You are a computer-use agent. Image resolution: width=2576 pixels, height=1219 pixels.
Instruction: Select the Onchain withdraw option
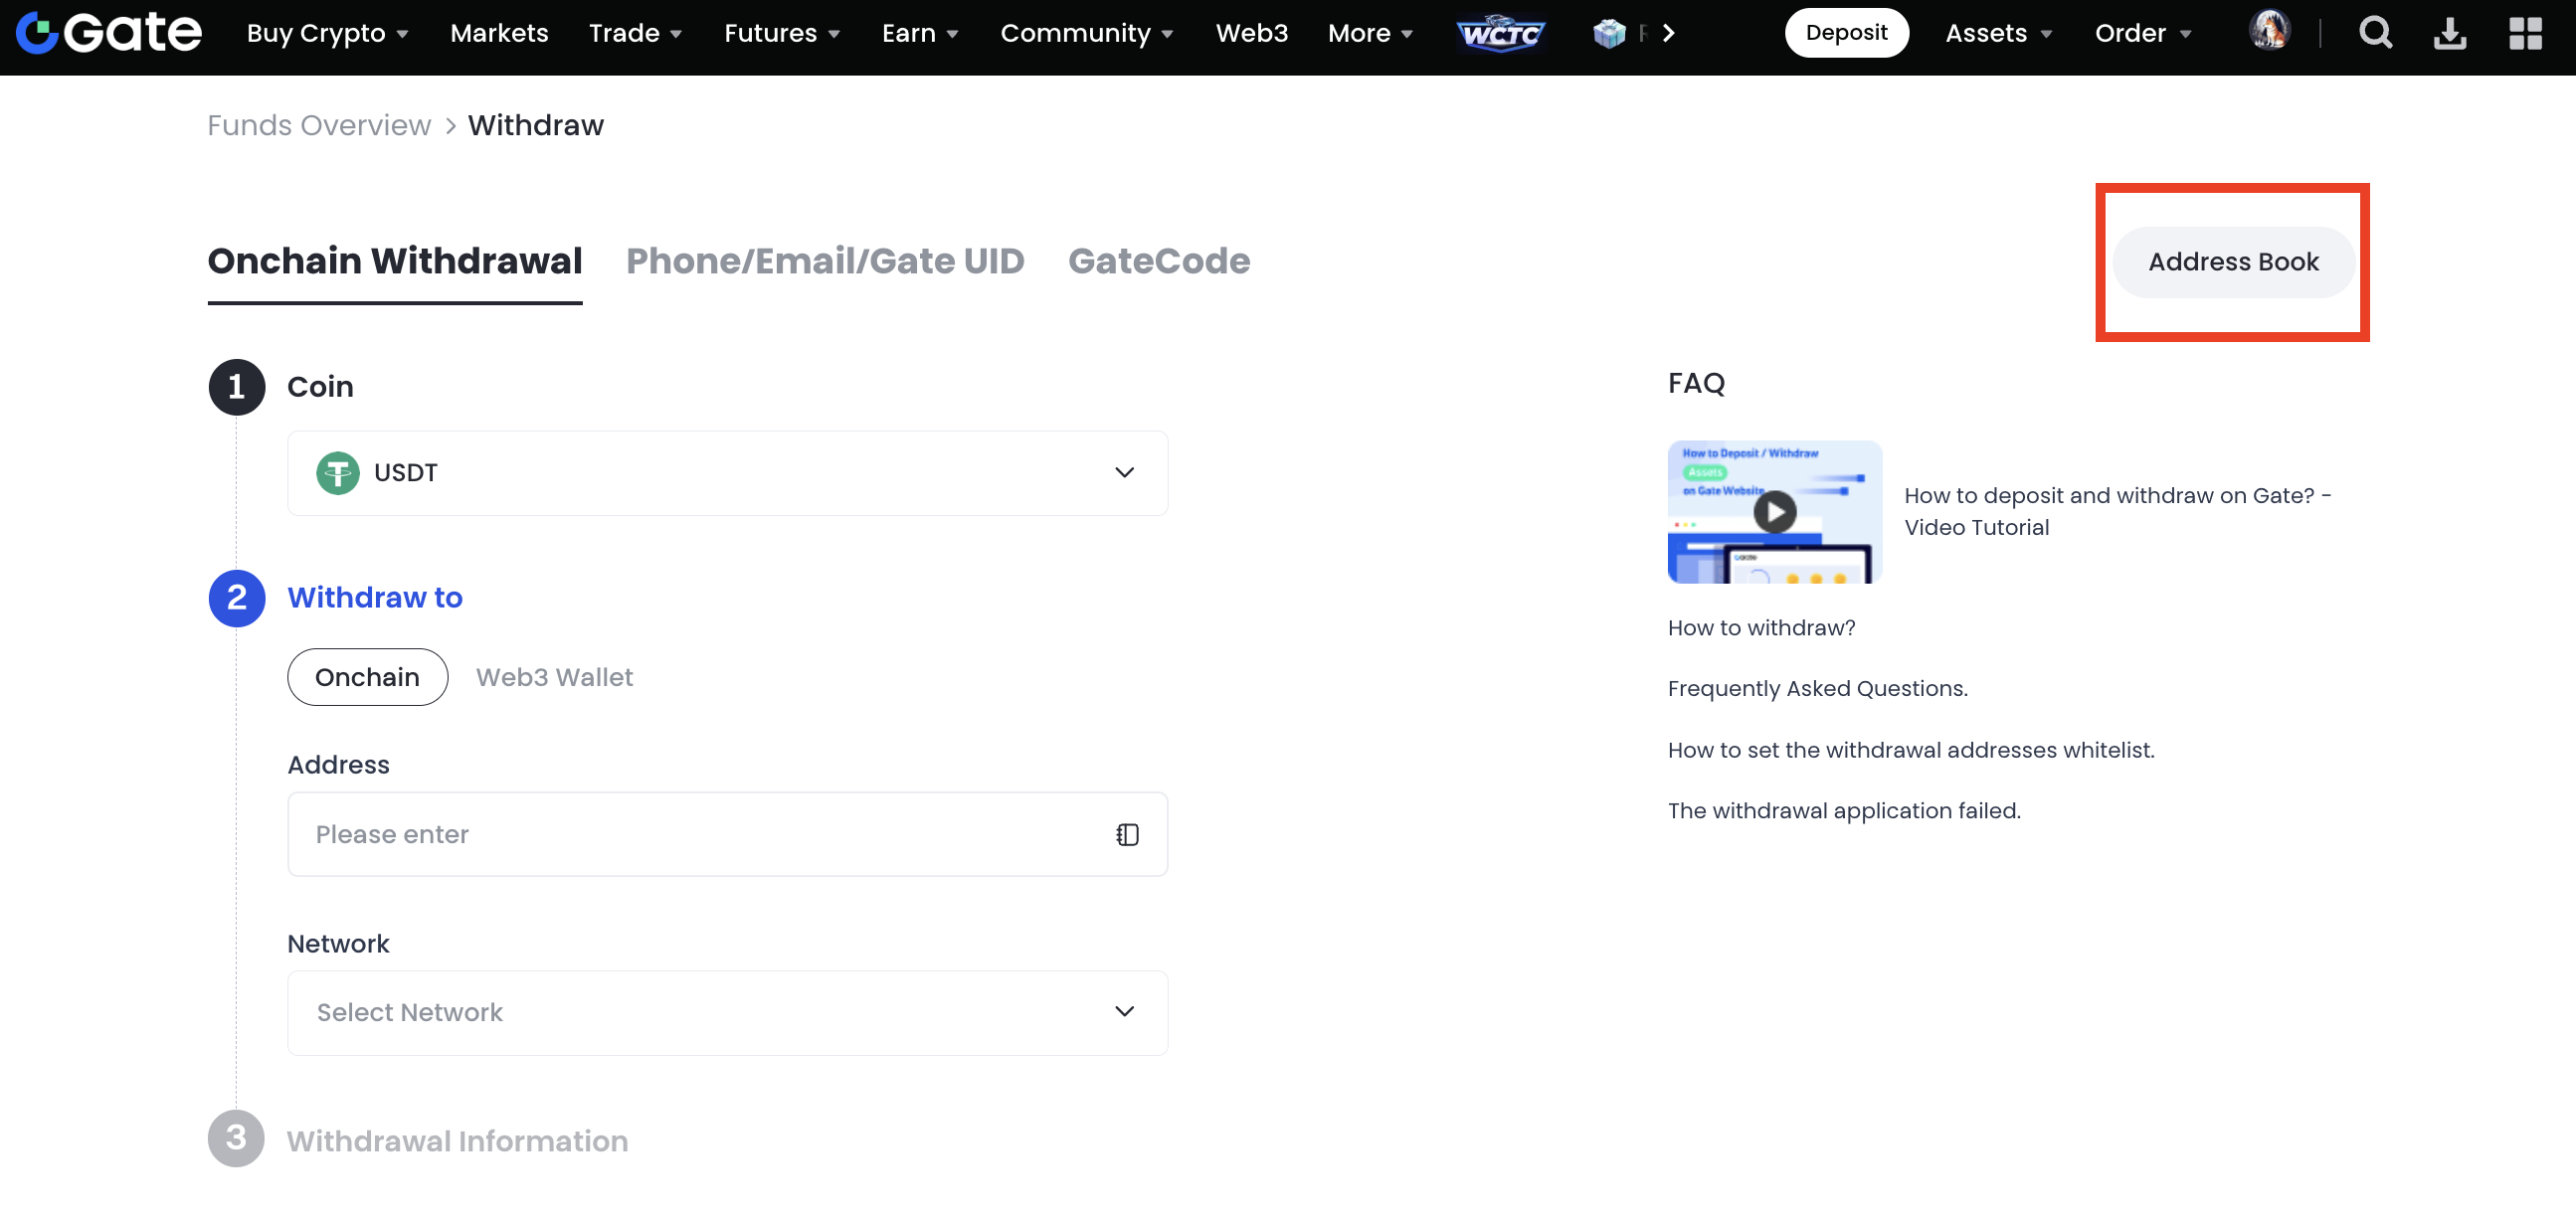[x=367, y=677]
